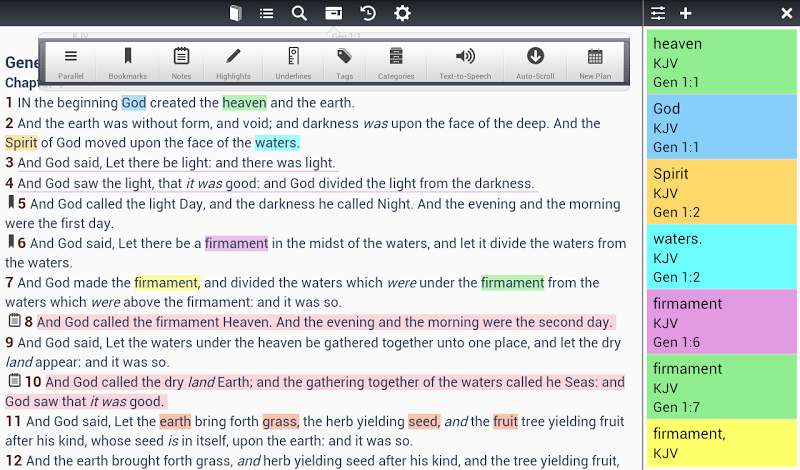Open the Notes tool
Viewport: 800px width, 470px height.
[x=181, y=62]
